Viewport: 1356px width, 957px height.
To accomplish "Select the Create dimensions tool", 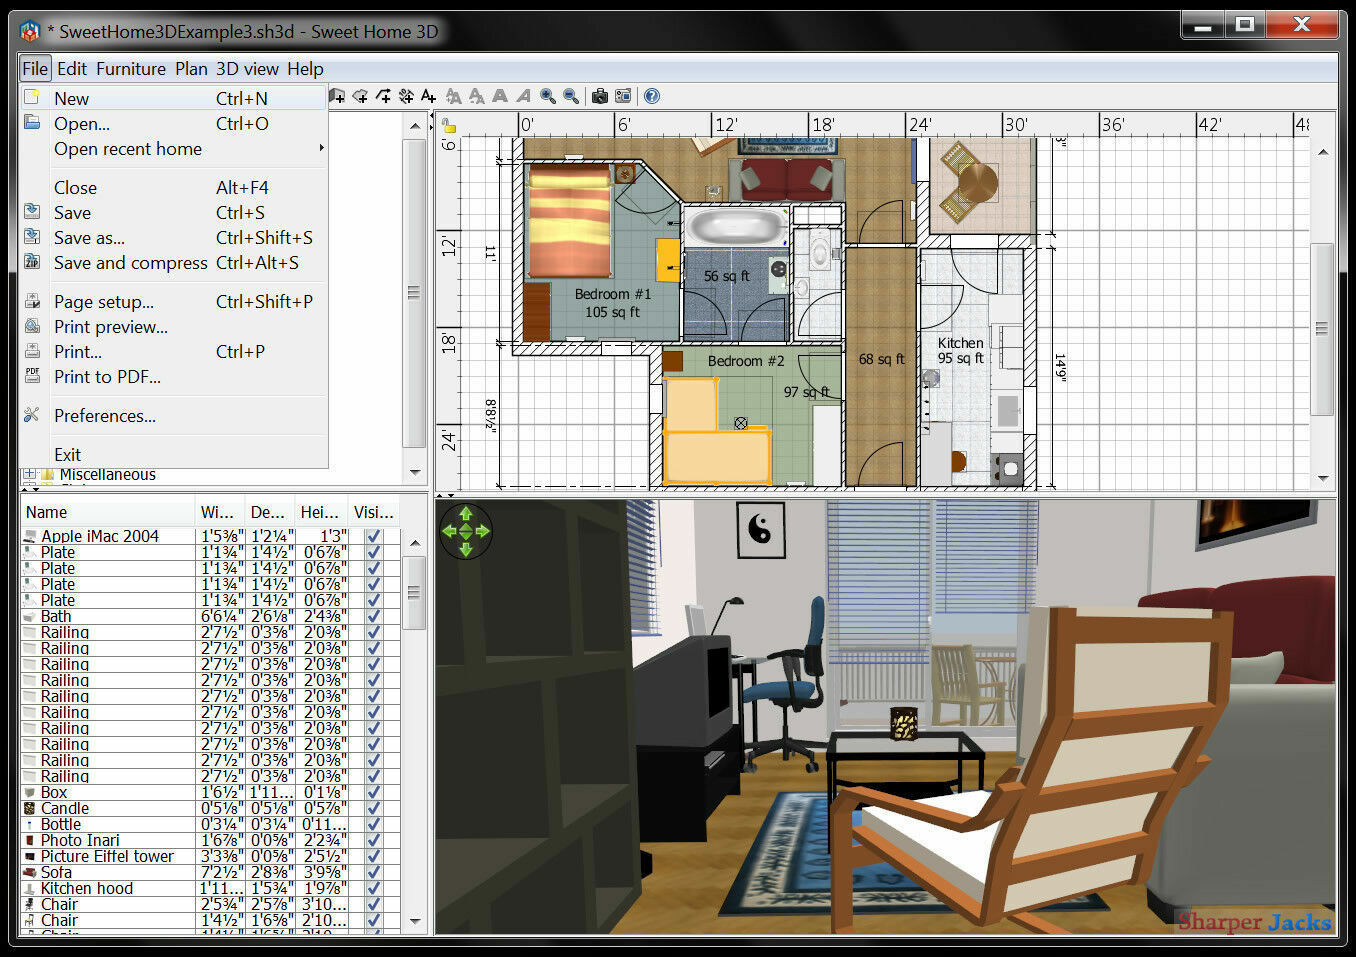I will click(x=406, y=96).
